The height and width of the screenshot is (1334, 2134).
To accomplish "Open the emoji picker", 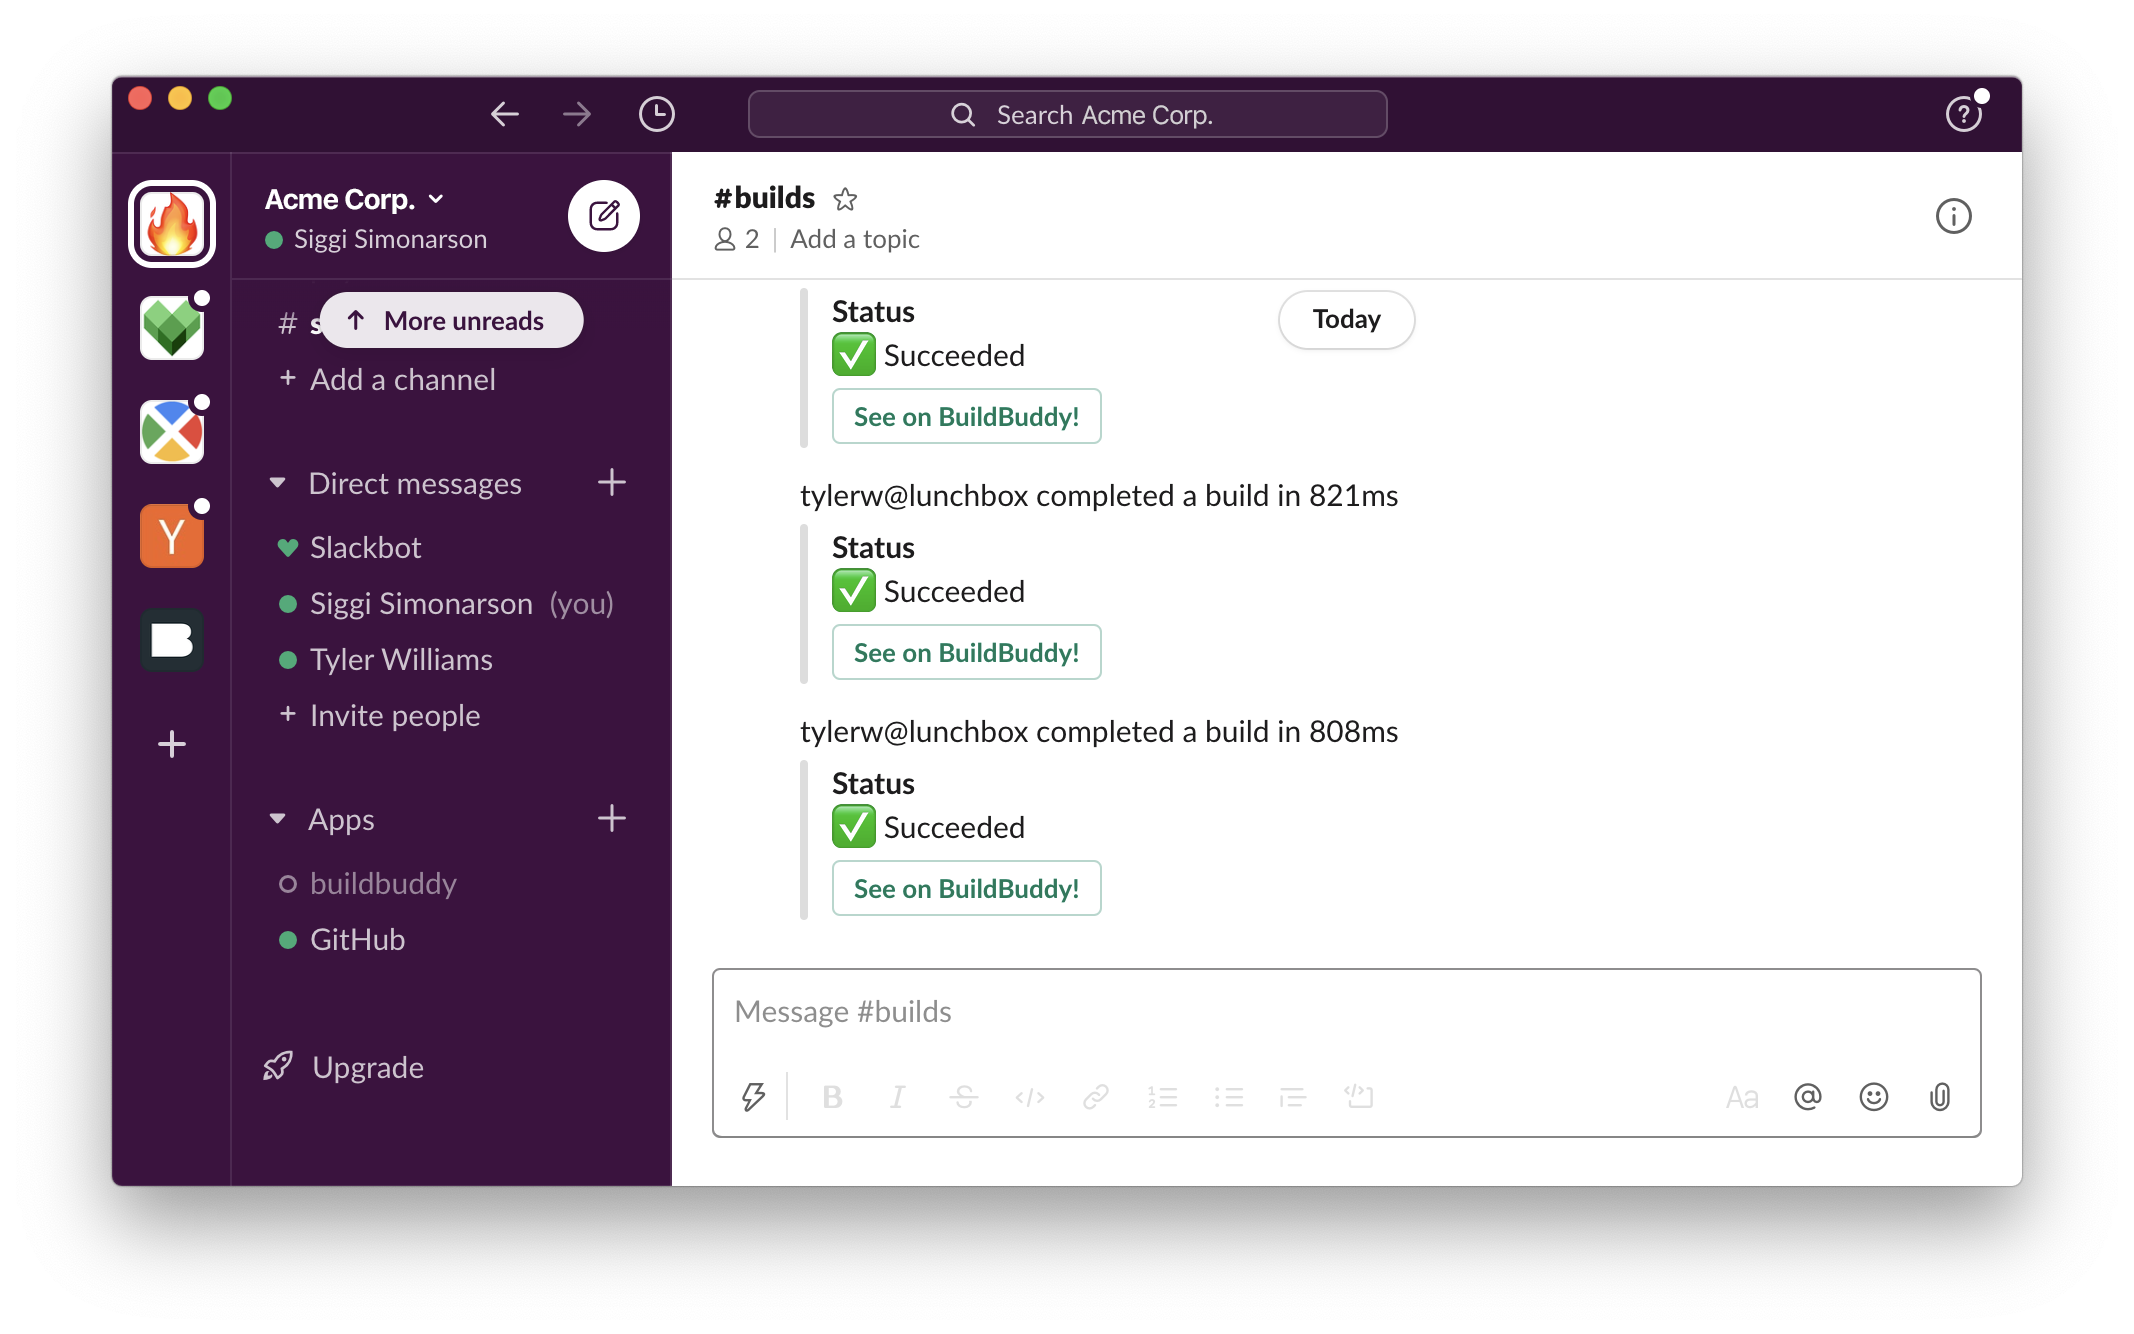I will (x=1874, y=1097).
